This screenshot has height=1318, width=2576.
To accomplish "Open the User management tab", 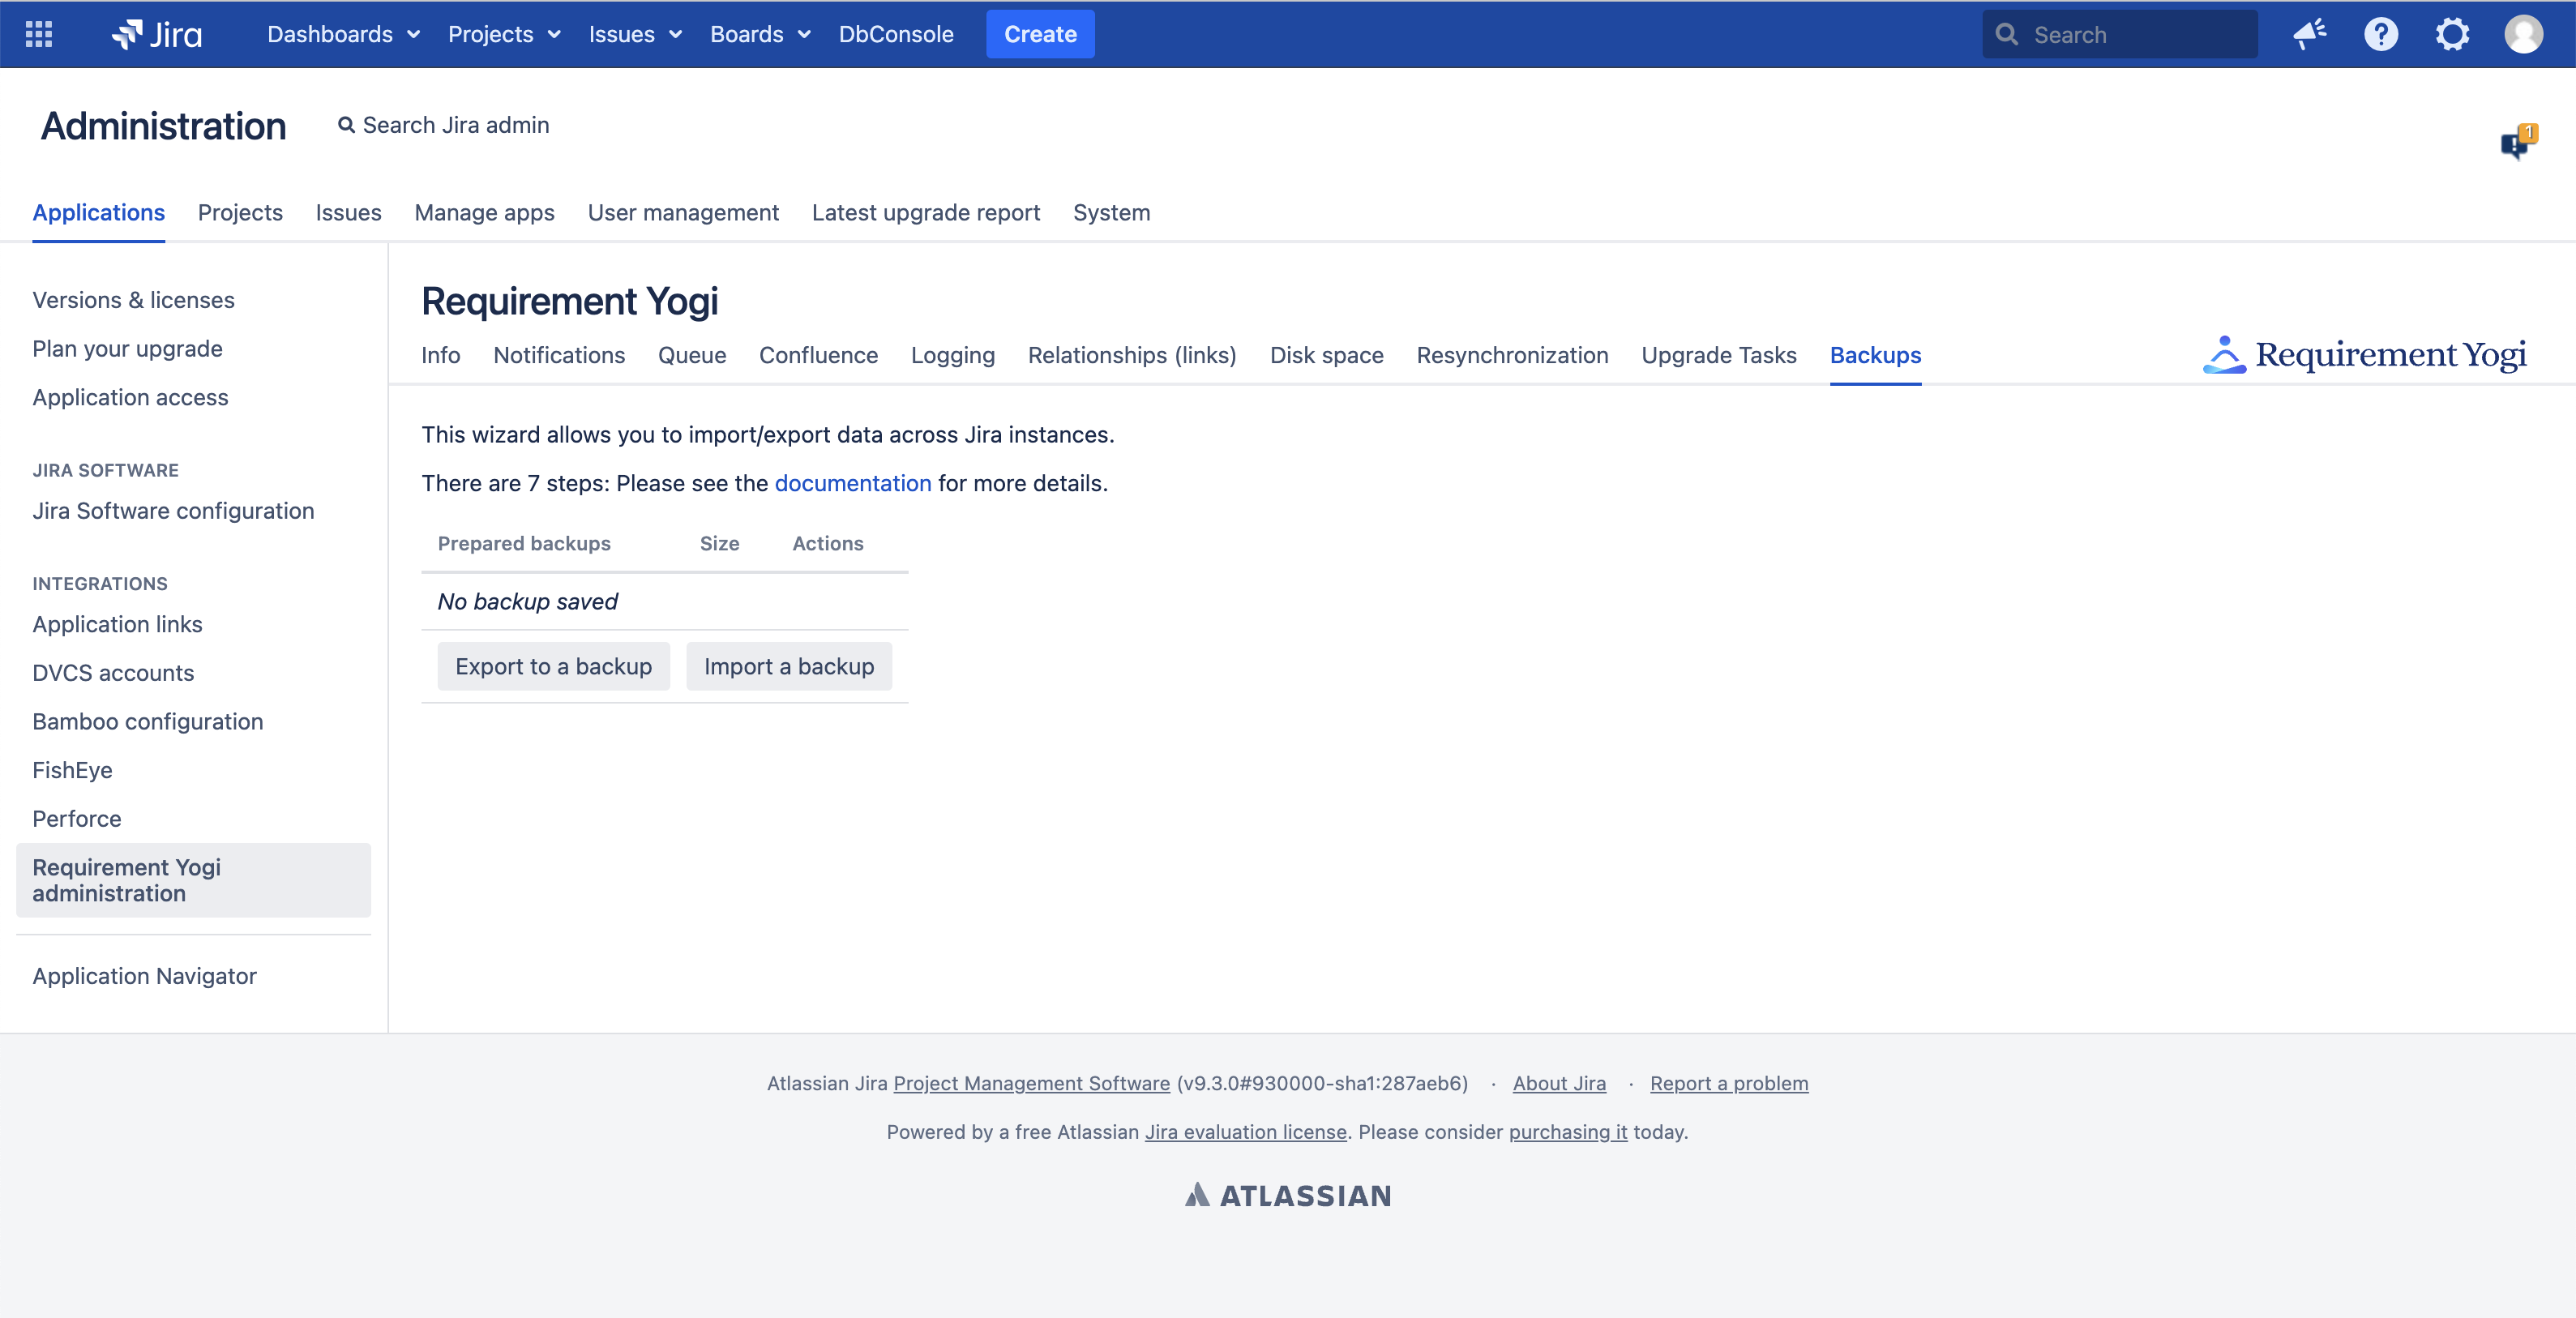I will click(683, 212).
